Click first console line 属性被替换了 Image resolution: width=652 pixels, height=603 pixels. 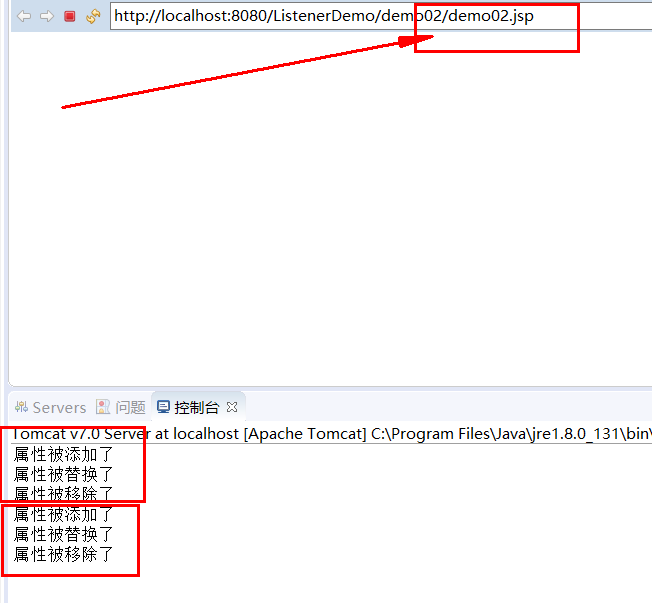63,474
